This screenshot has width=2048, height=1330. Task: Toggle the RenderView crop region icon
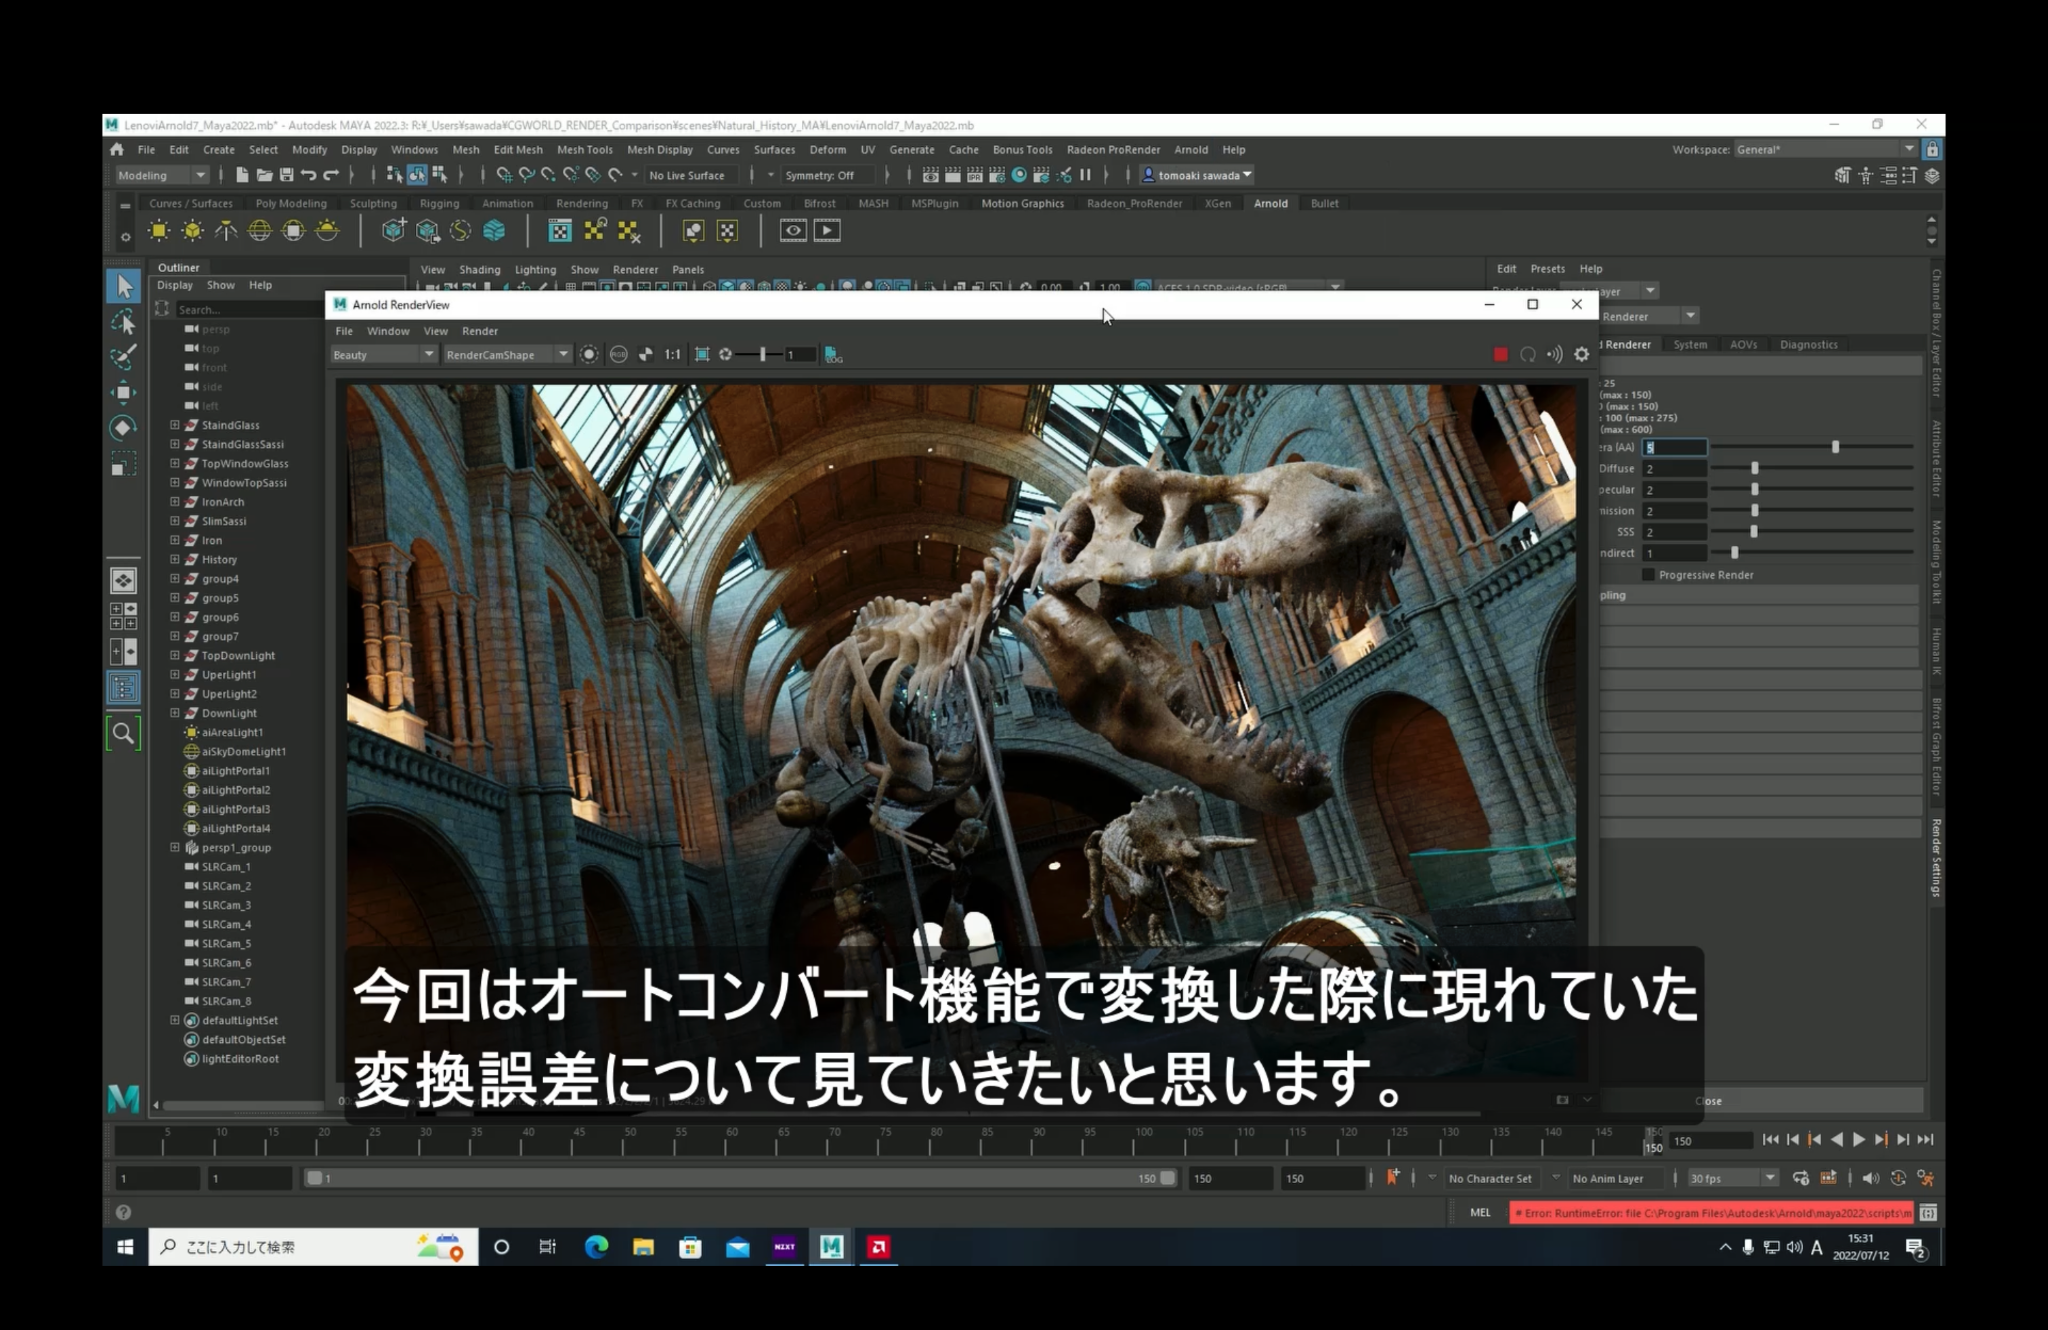point(702,355)
